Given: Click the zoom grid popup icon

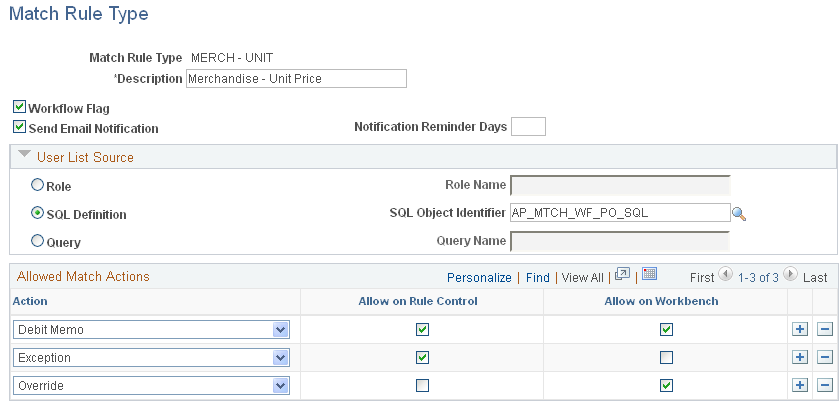Looking at the screenshot, I should [x=622, y=274].
